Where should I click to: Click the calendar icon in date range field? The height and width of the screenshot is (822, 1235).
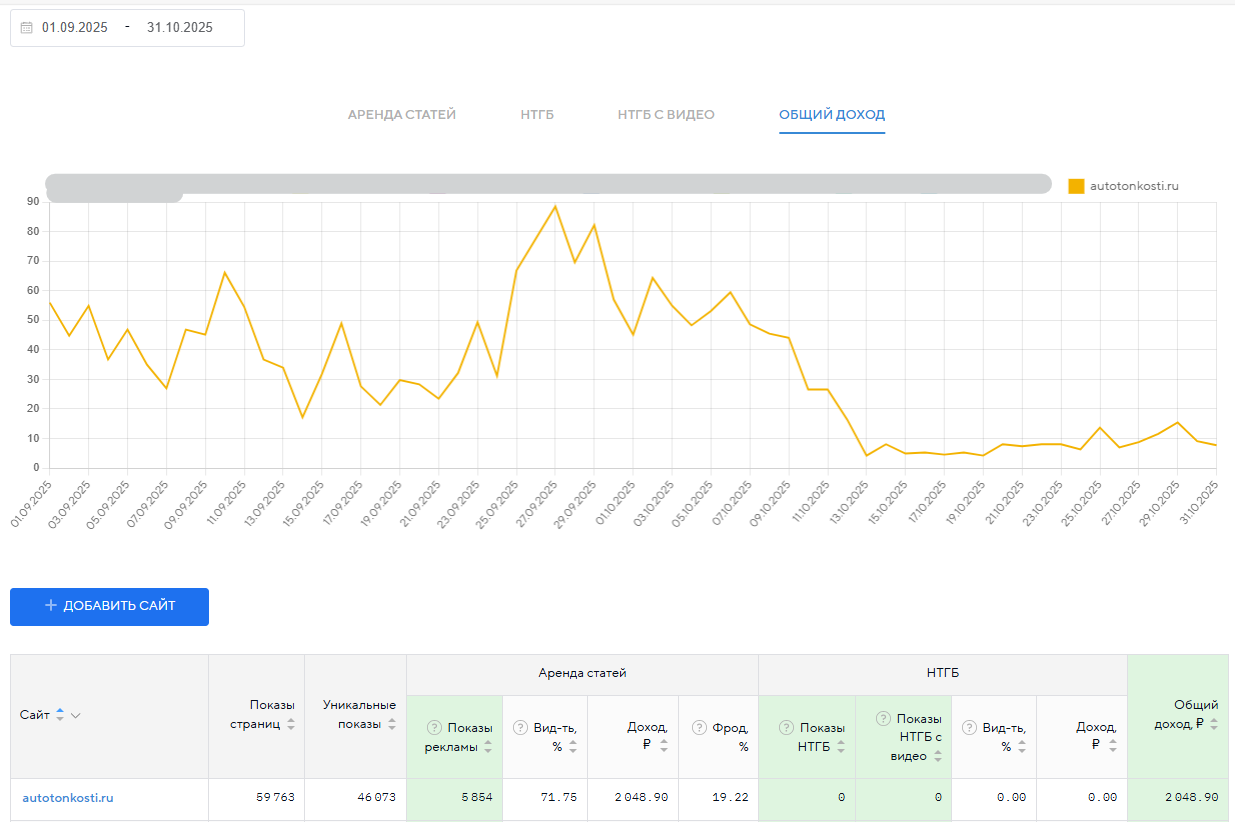(27, 28)
